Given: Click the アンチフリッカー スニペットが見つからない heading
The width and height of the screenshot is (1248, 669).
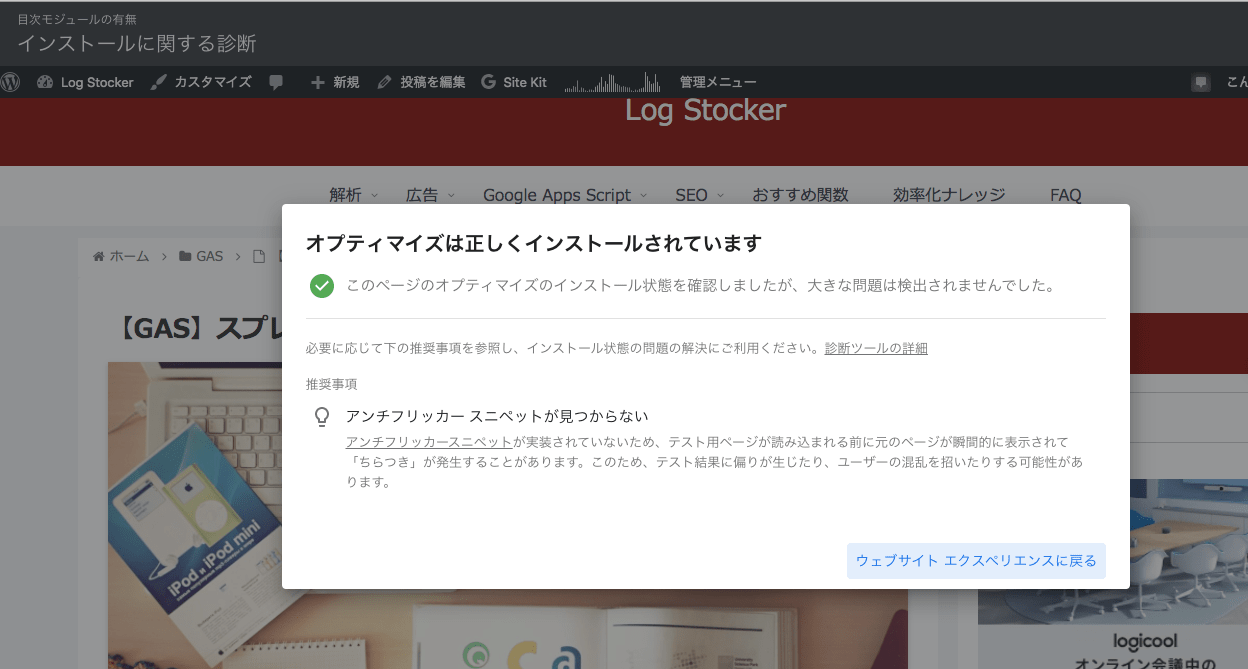Looking at the screenshot, I should coord(497,416).
